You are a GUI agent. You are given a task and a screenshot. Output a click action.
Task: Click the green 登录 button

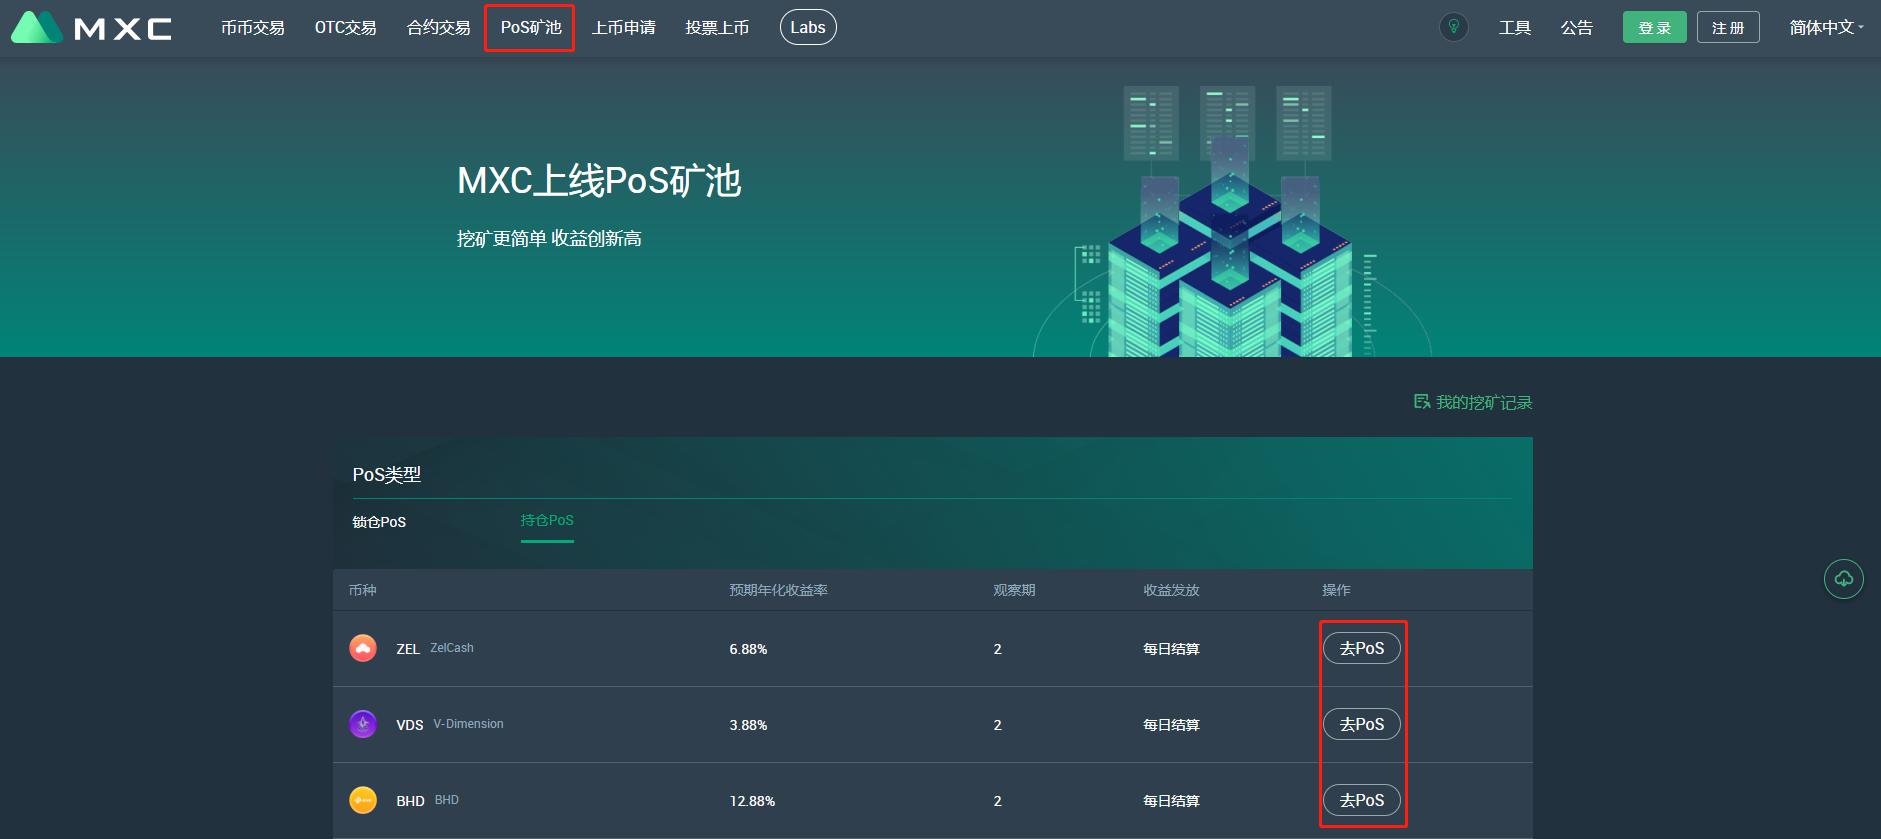[x=1655, y=28]
